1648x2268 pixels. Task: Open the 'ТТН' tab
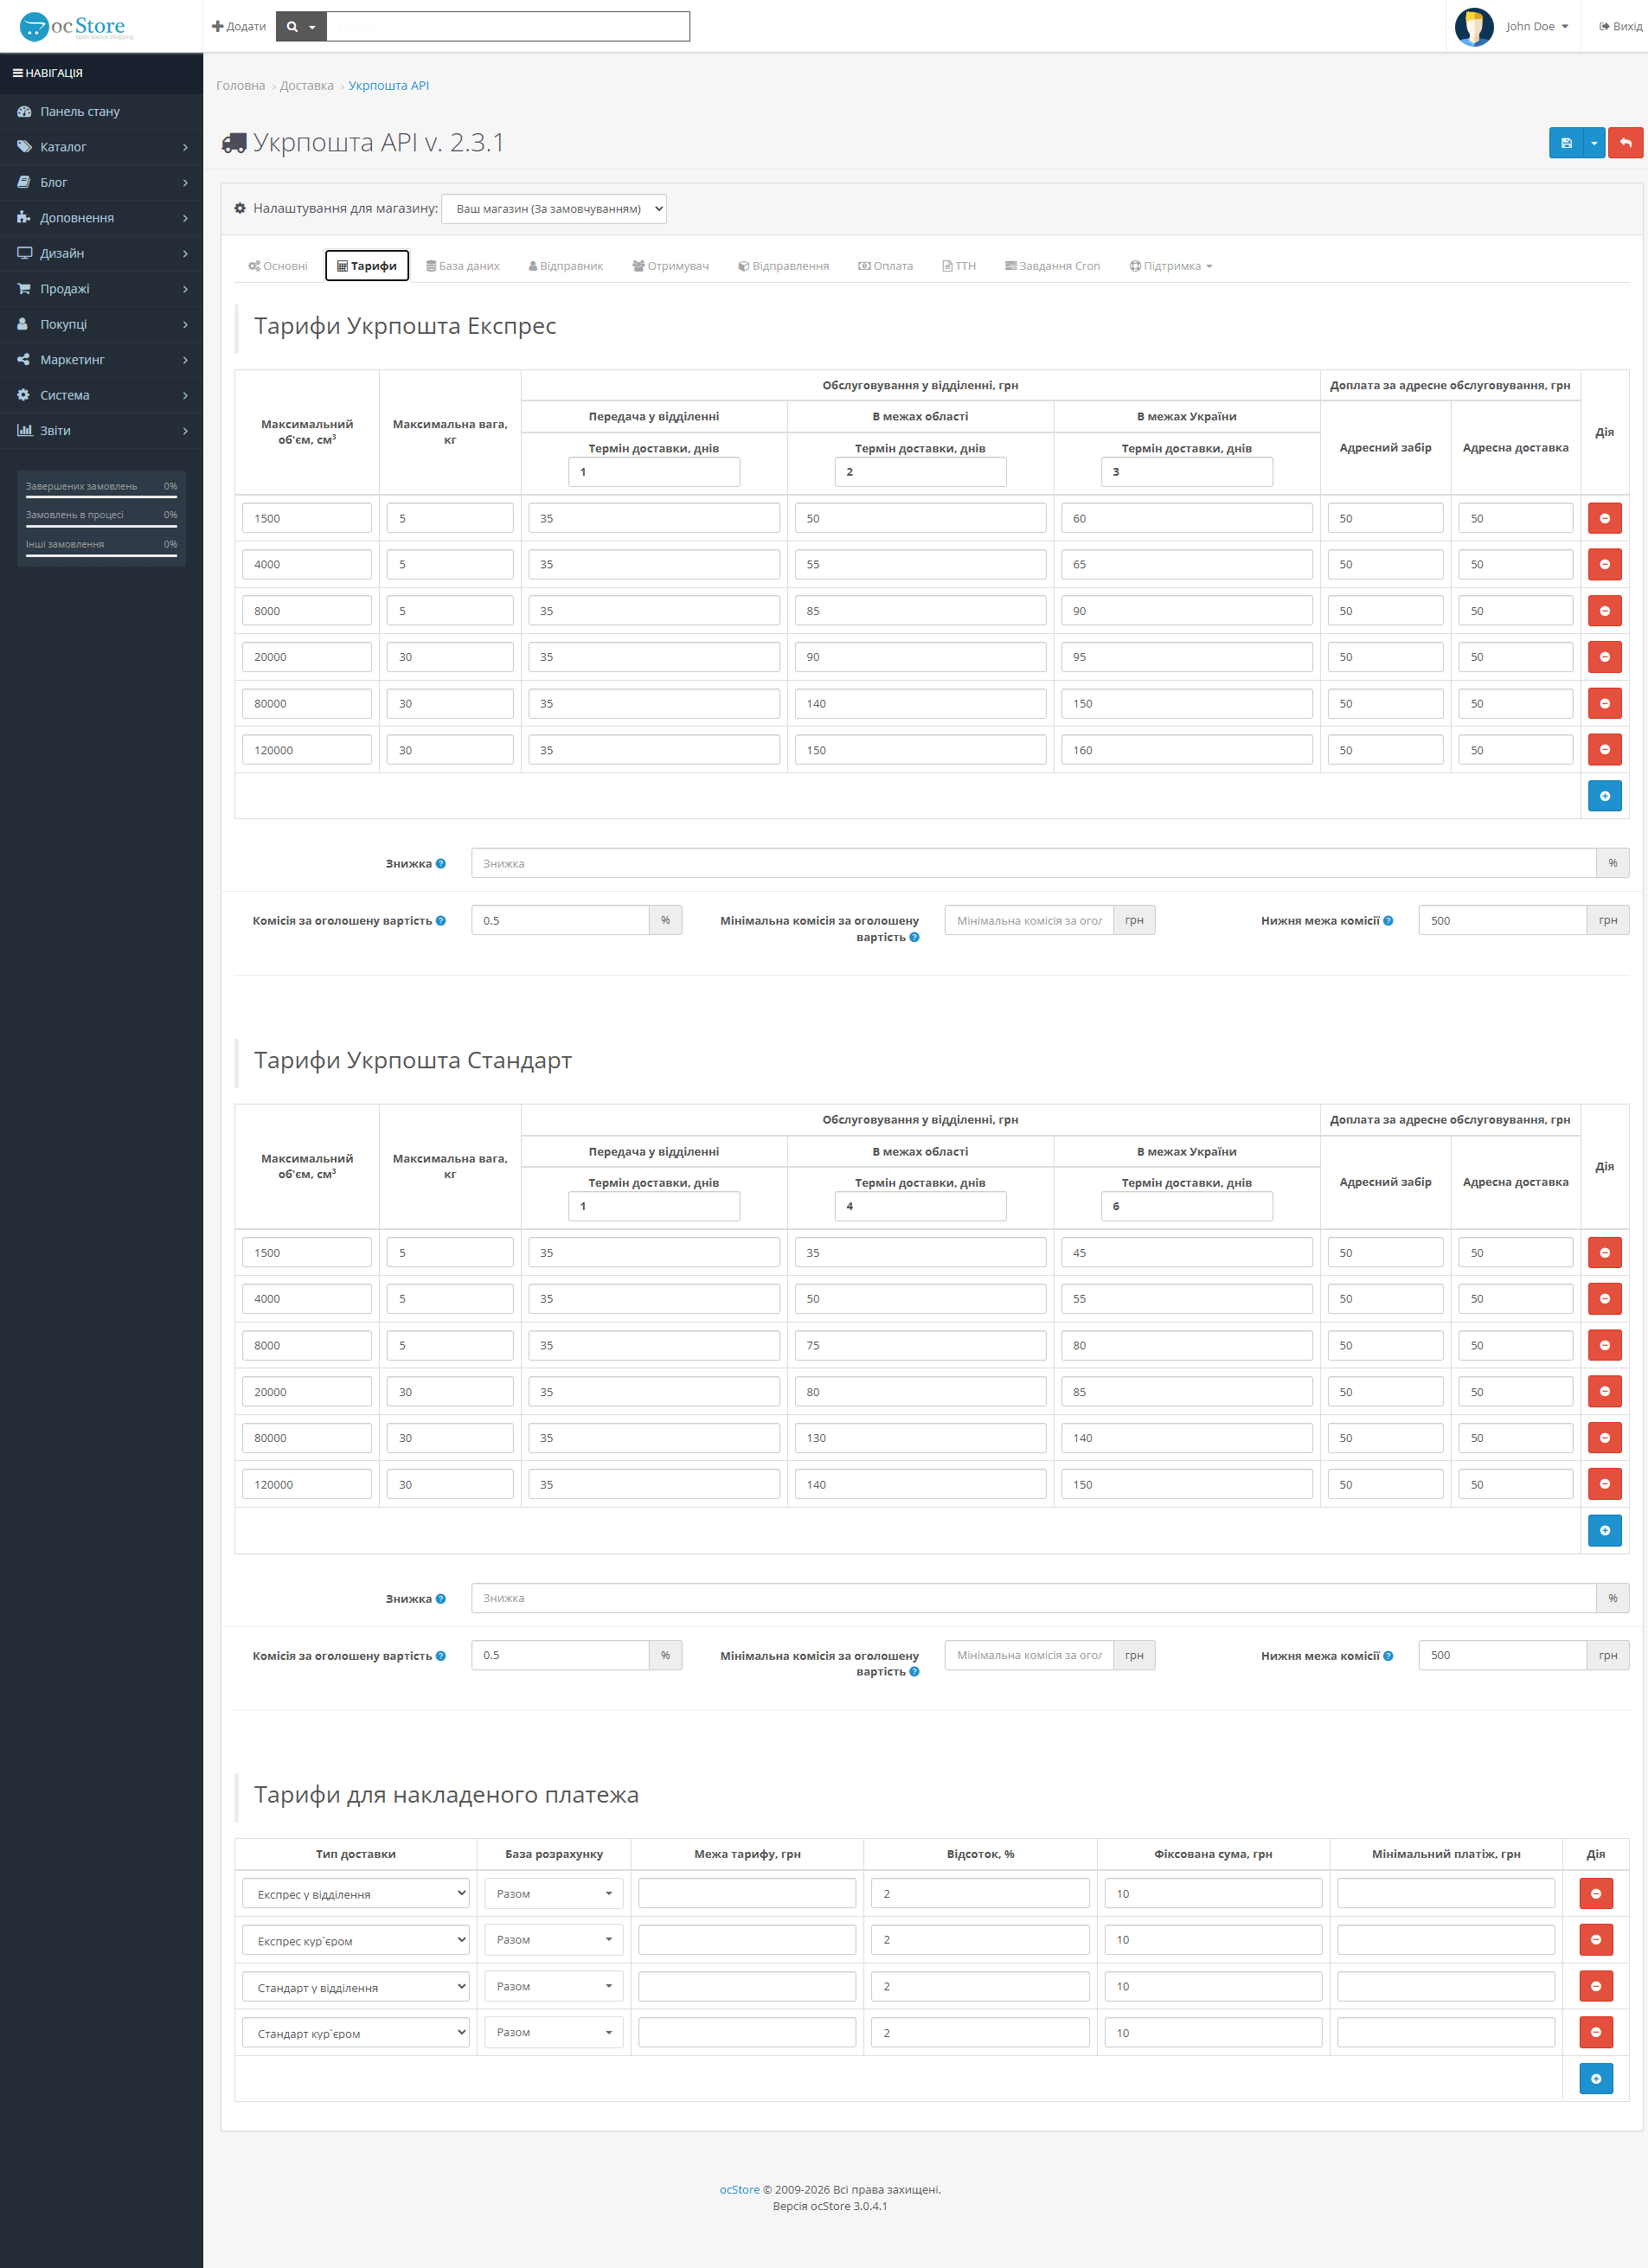pyautogui.click(x=959, y=266)
